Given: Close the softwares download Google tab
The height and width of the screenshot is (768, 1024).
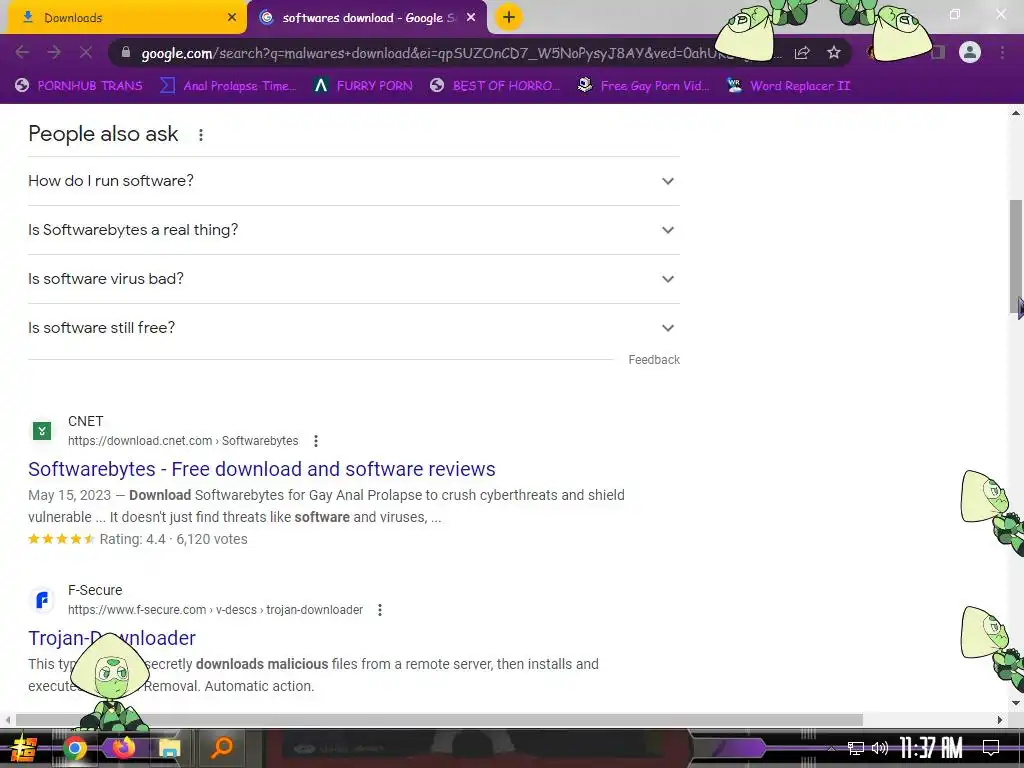Looking at the screenshot, I should tap(471, 18).
